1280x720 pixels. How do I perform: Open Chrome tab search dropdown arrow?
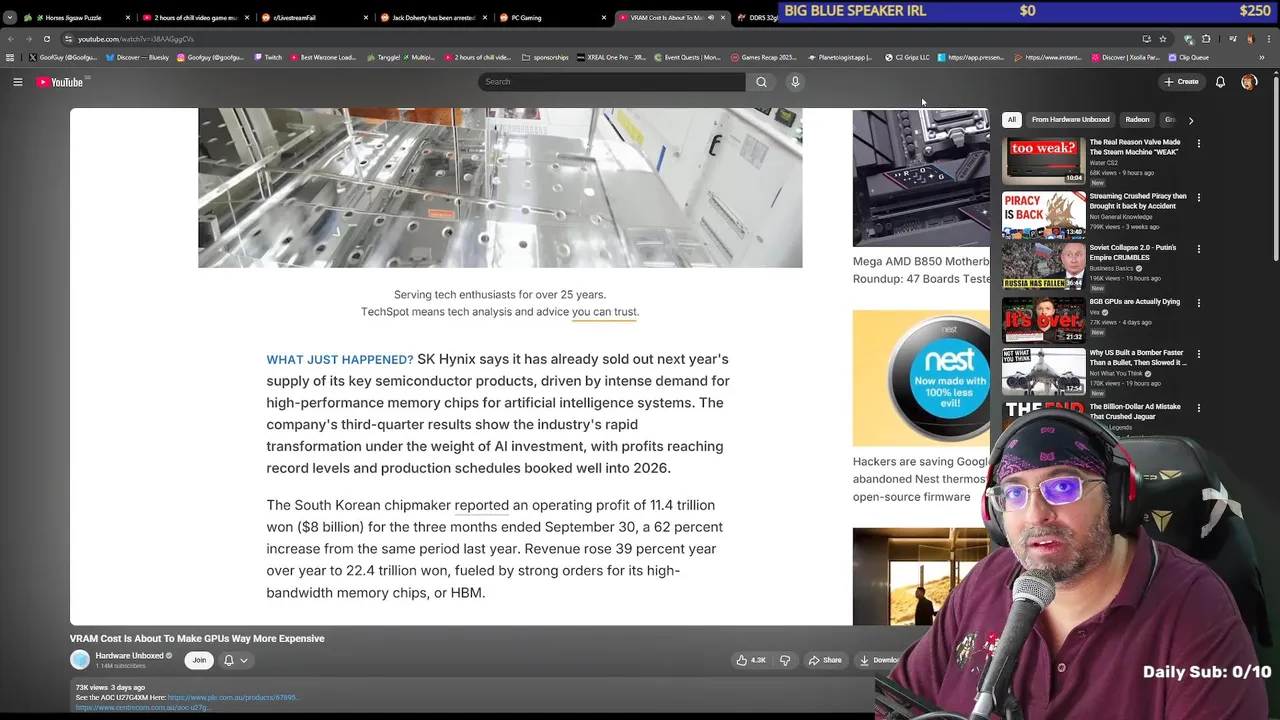[10, 17]
